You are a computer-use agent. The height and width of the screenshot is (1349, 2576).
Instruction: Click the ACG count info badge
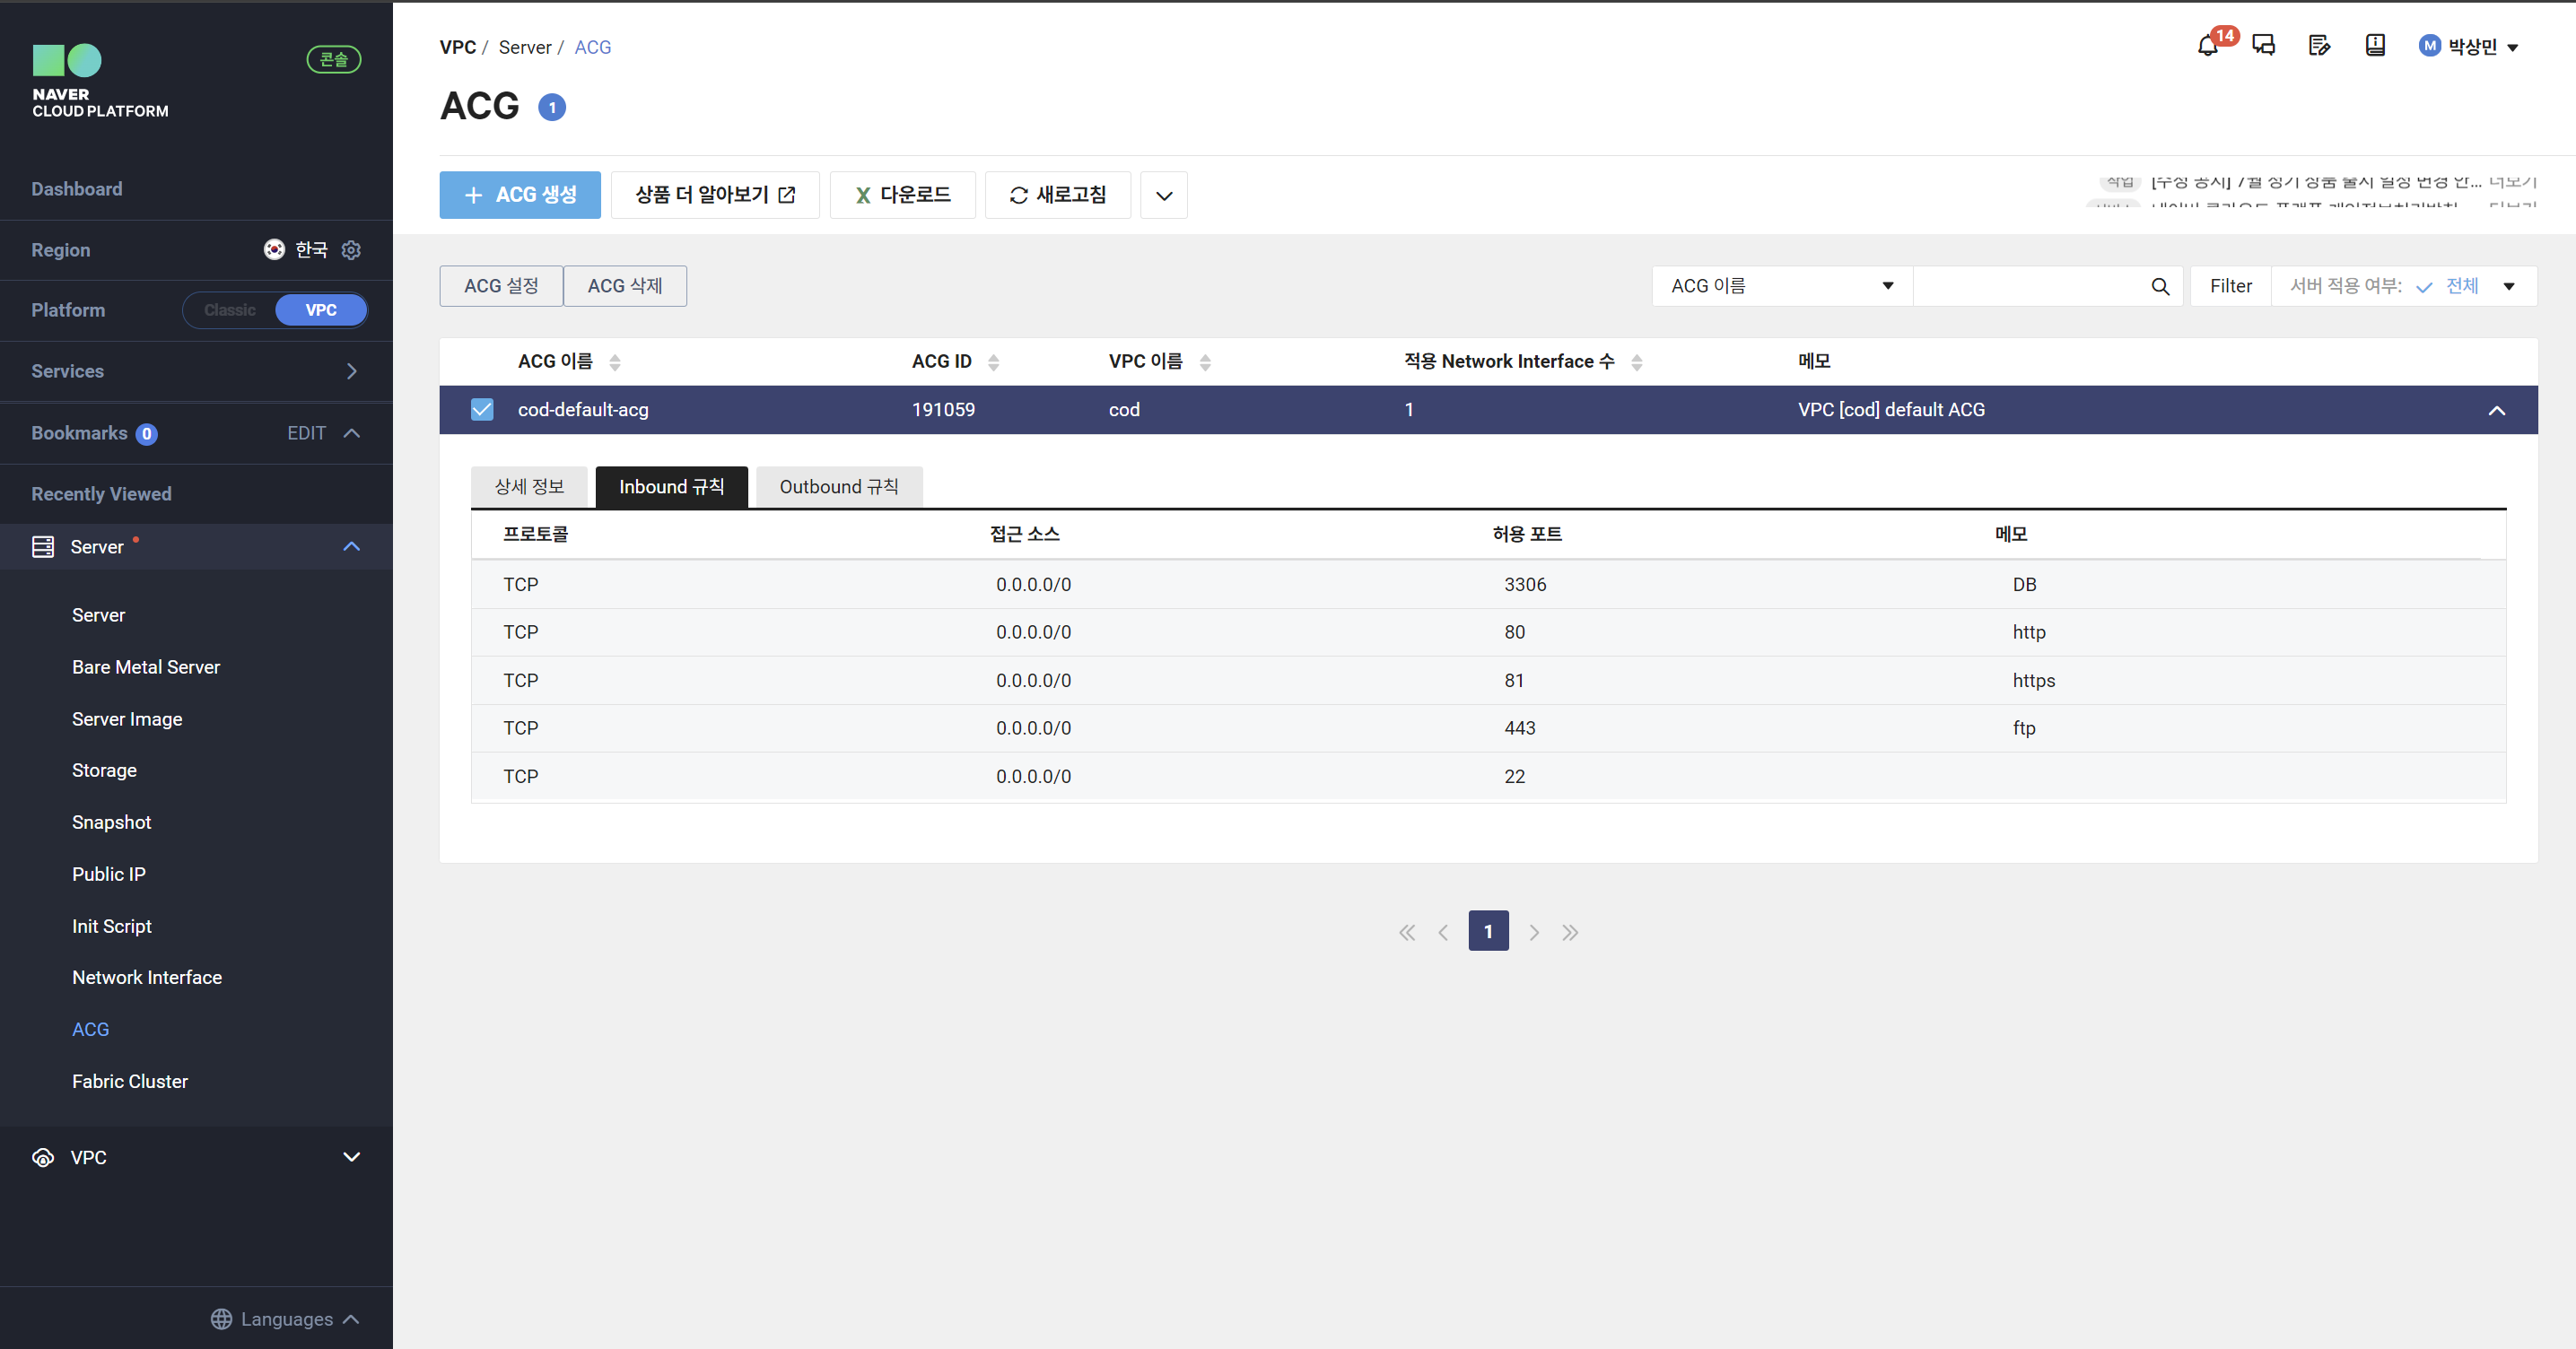pyautogui.click(x=552, y=107)
